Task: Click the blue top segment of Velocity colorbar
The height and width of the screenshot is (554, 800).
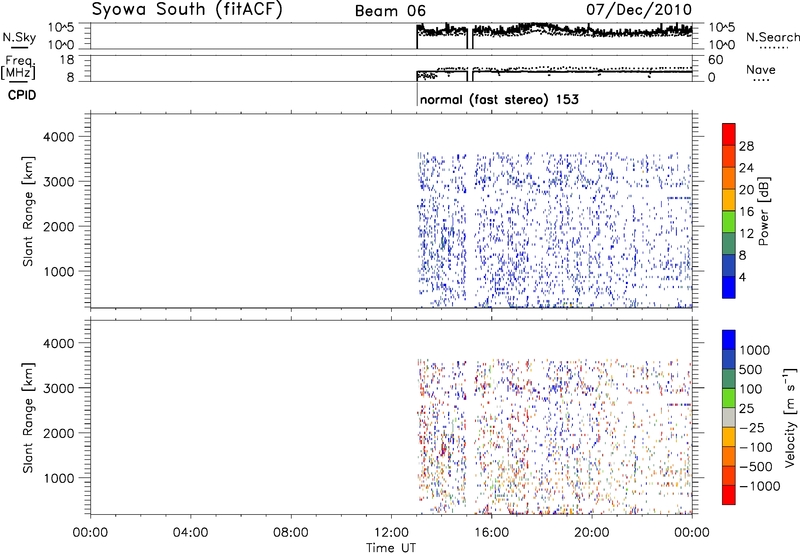Action: click(x=729, y=340)
